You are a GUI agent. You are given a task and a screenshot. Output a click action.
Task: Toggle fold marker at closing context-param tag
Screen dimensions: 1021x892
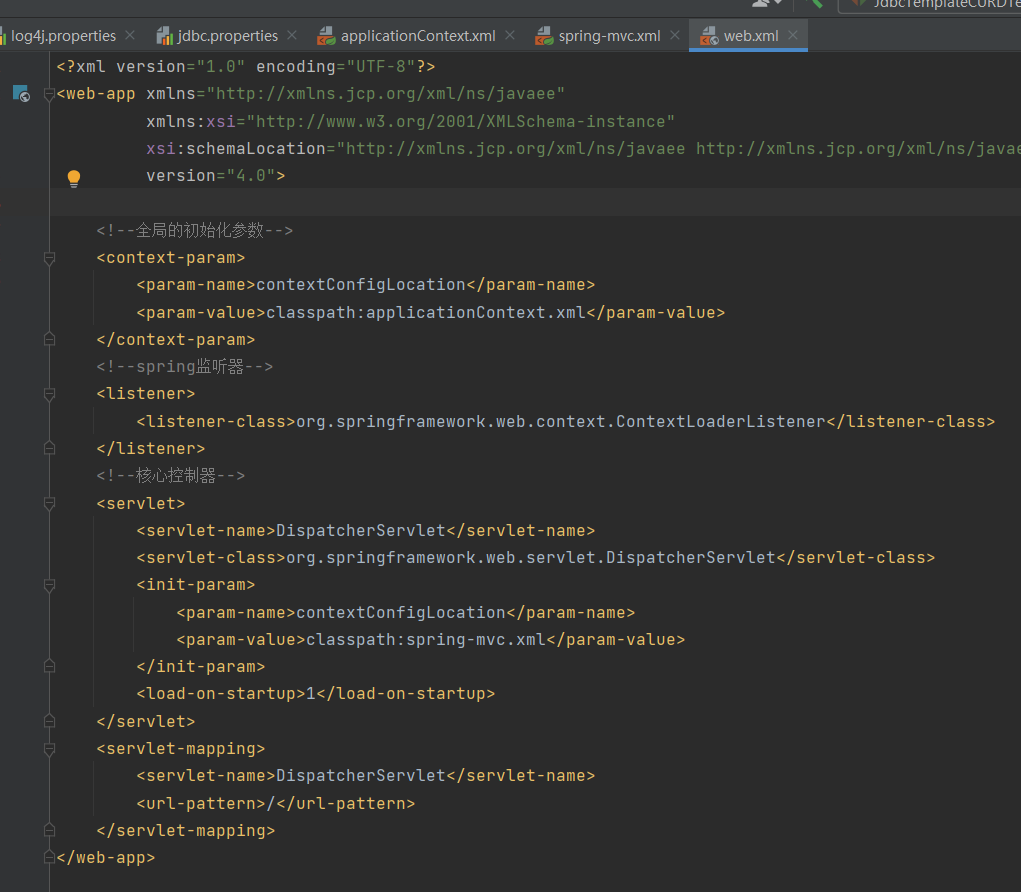click(x=49, y=339)
